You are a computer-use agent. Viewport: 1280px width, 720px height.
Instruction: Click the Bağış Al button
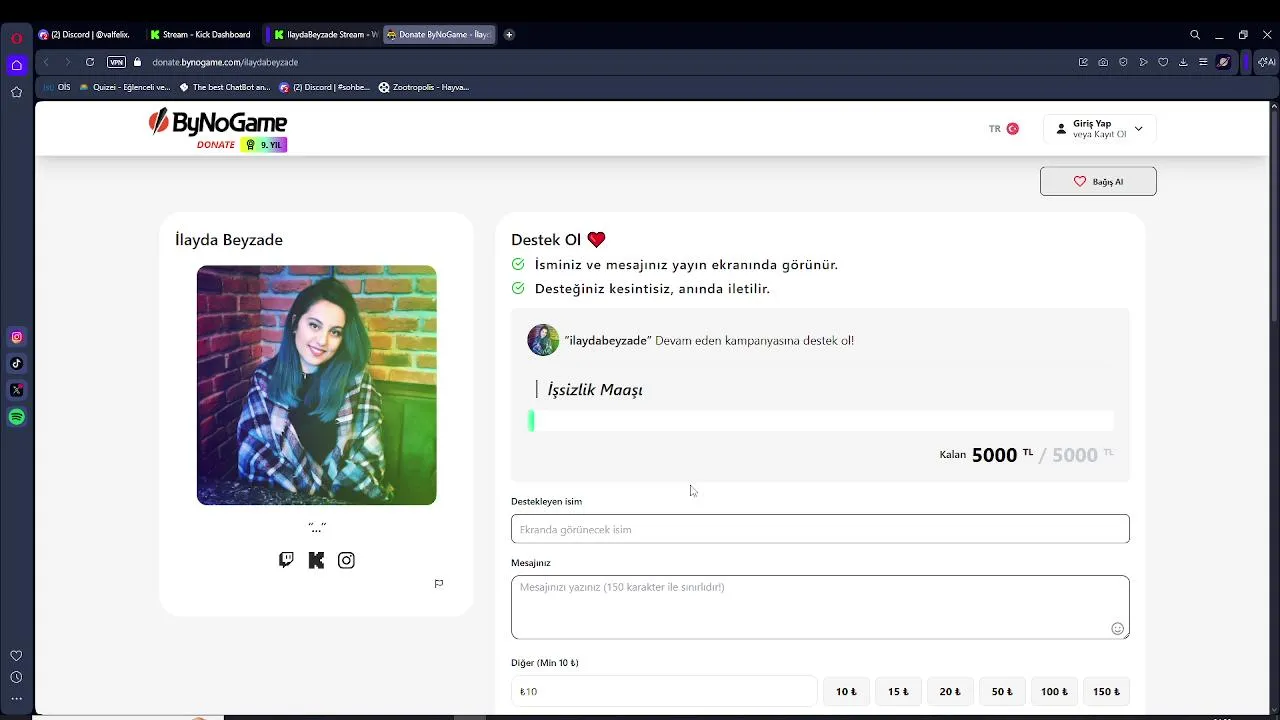click(x=1098, y=181)
